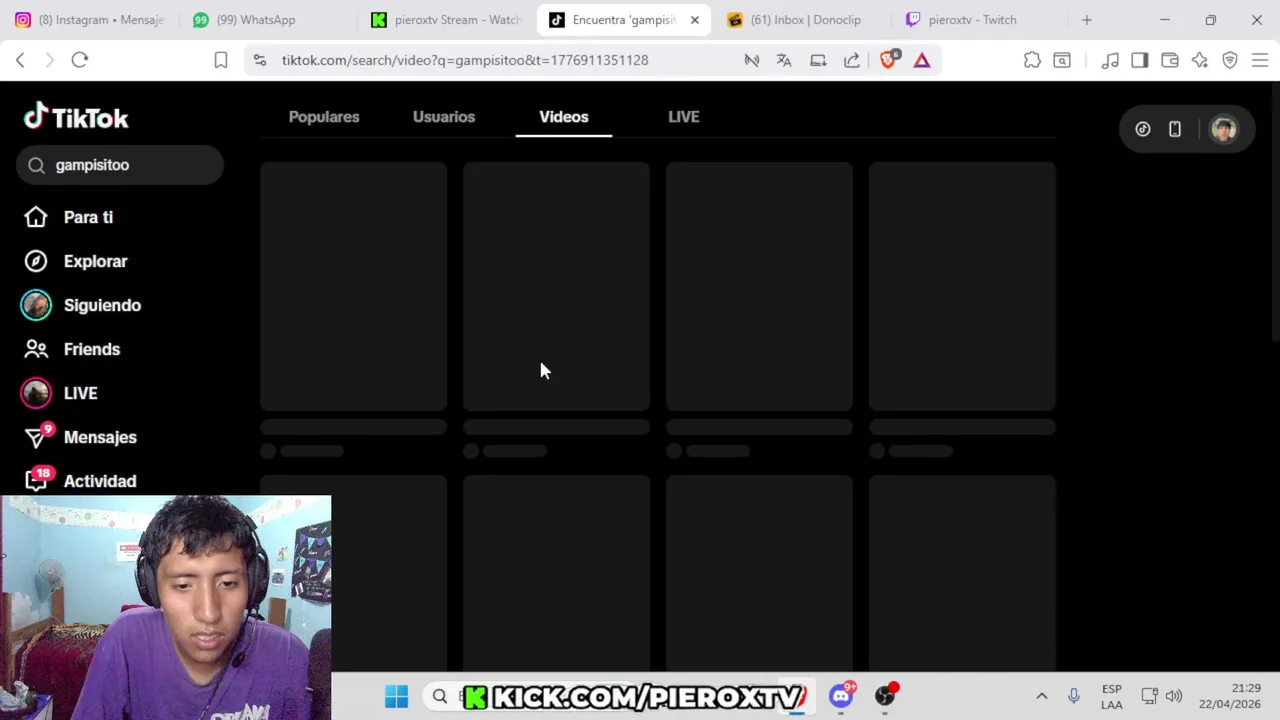Open the phone app icon at top right
The width and height of the screenshot is (1280, 720).
[1175, 129]
